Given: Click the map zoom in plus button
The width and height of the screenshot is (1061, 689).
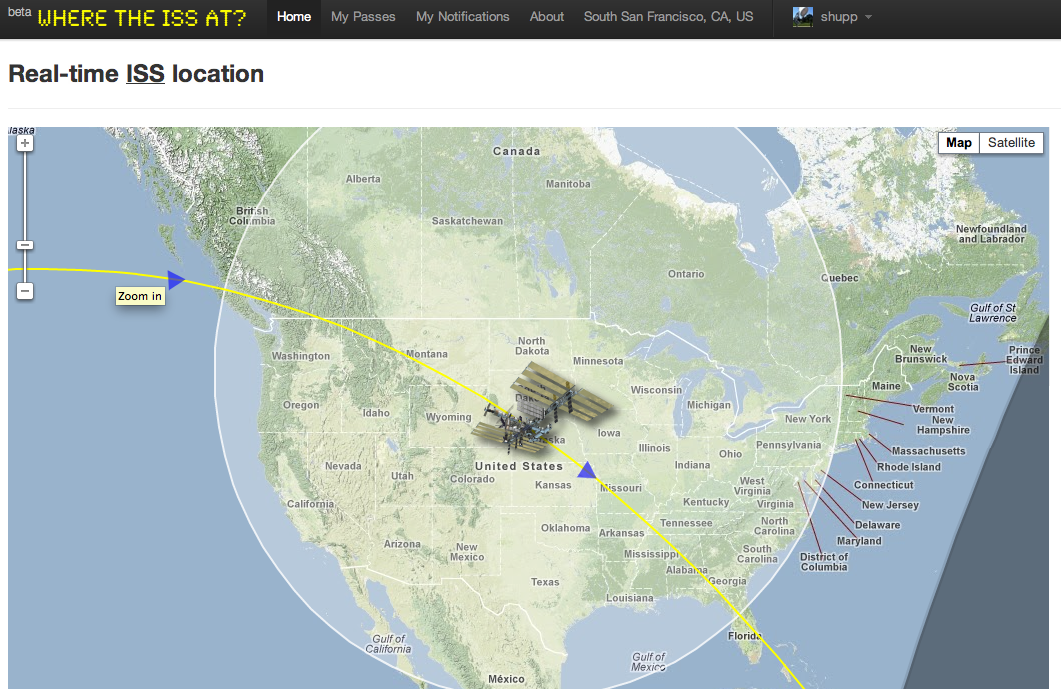Looking at the screenshot, I should (25, 143).
